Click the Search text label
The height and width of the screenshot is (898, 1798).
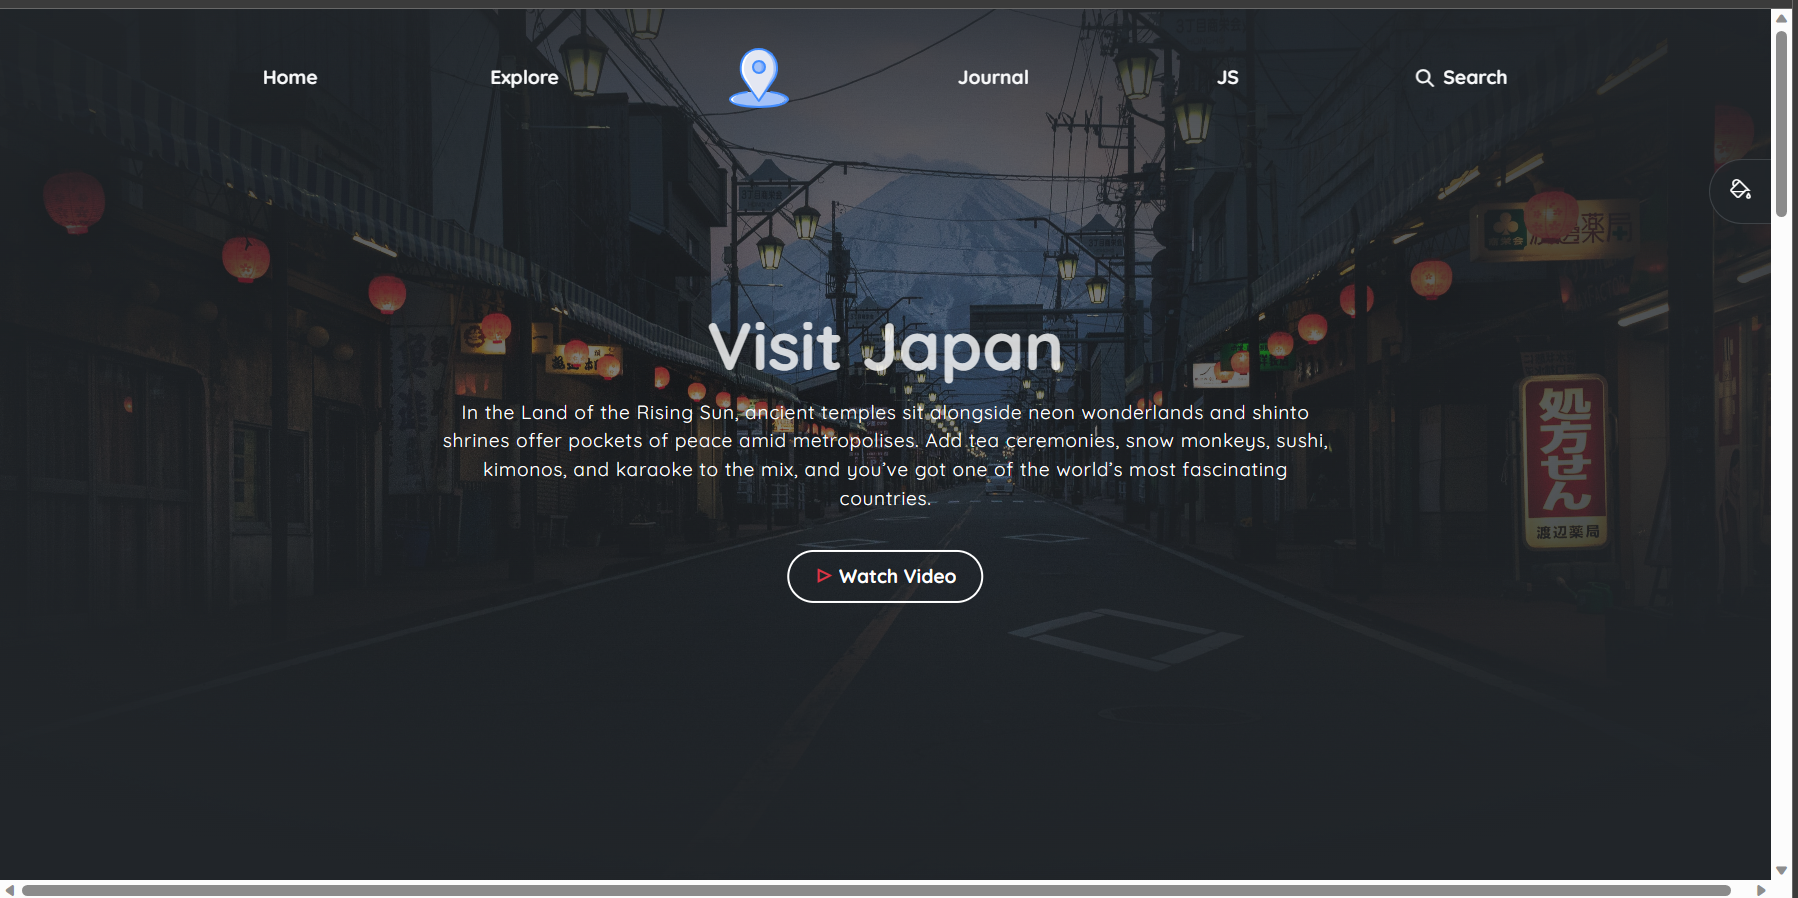[1474, 78]
